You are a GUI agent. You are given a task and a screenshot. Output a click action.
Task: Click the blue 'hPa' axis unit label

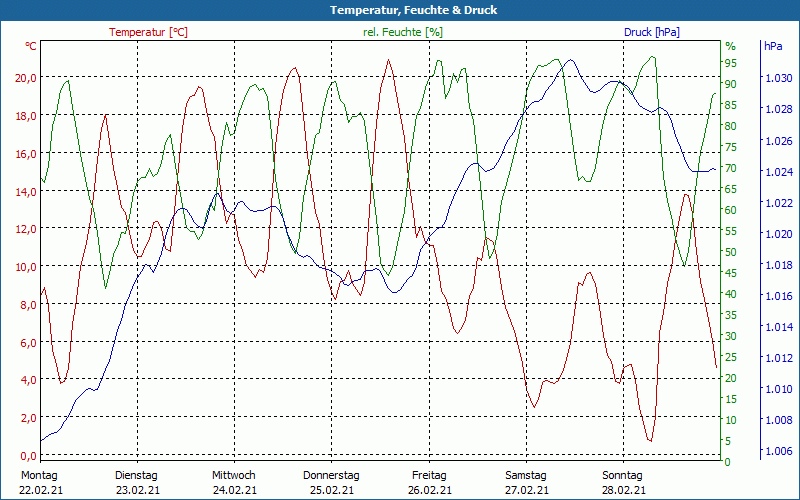pos(773,46)
